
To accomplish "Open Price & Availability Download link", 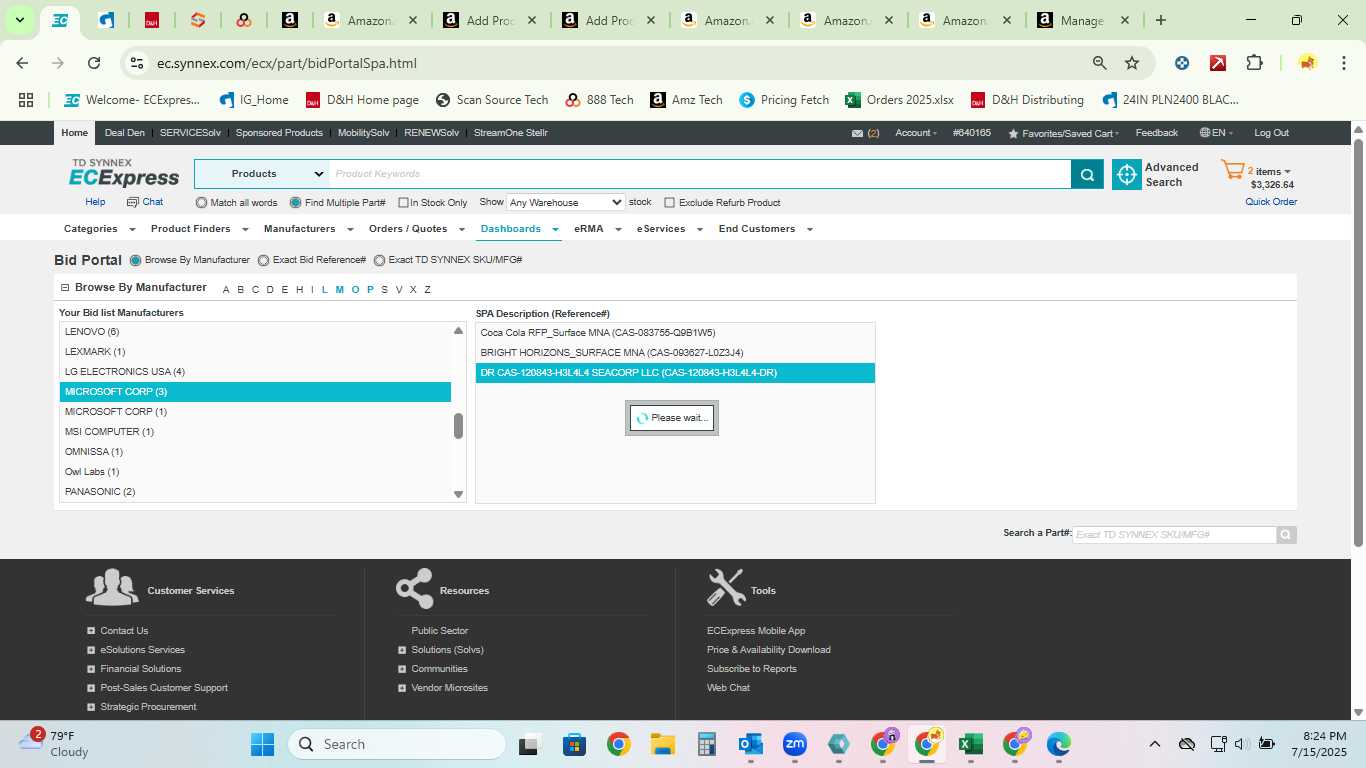I will (768, 650).
